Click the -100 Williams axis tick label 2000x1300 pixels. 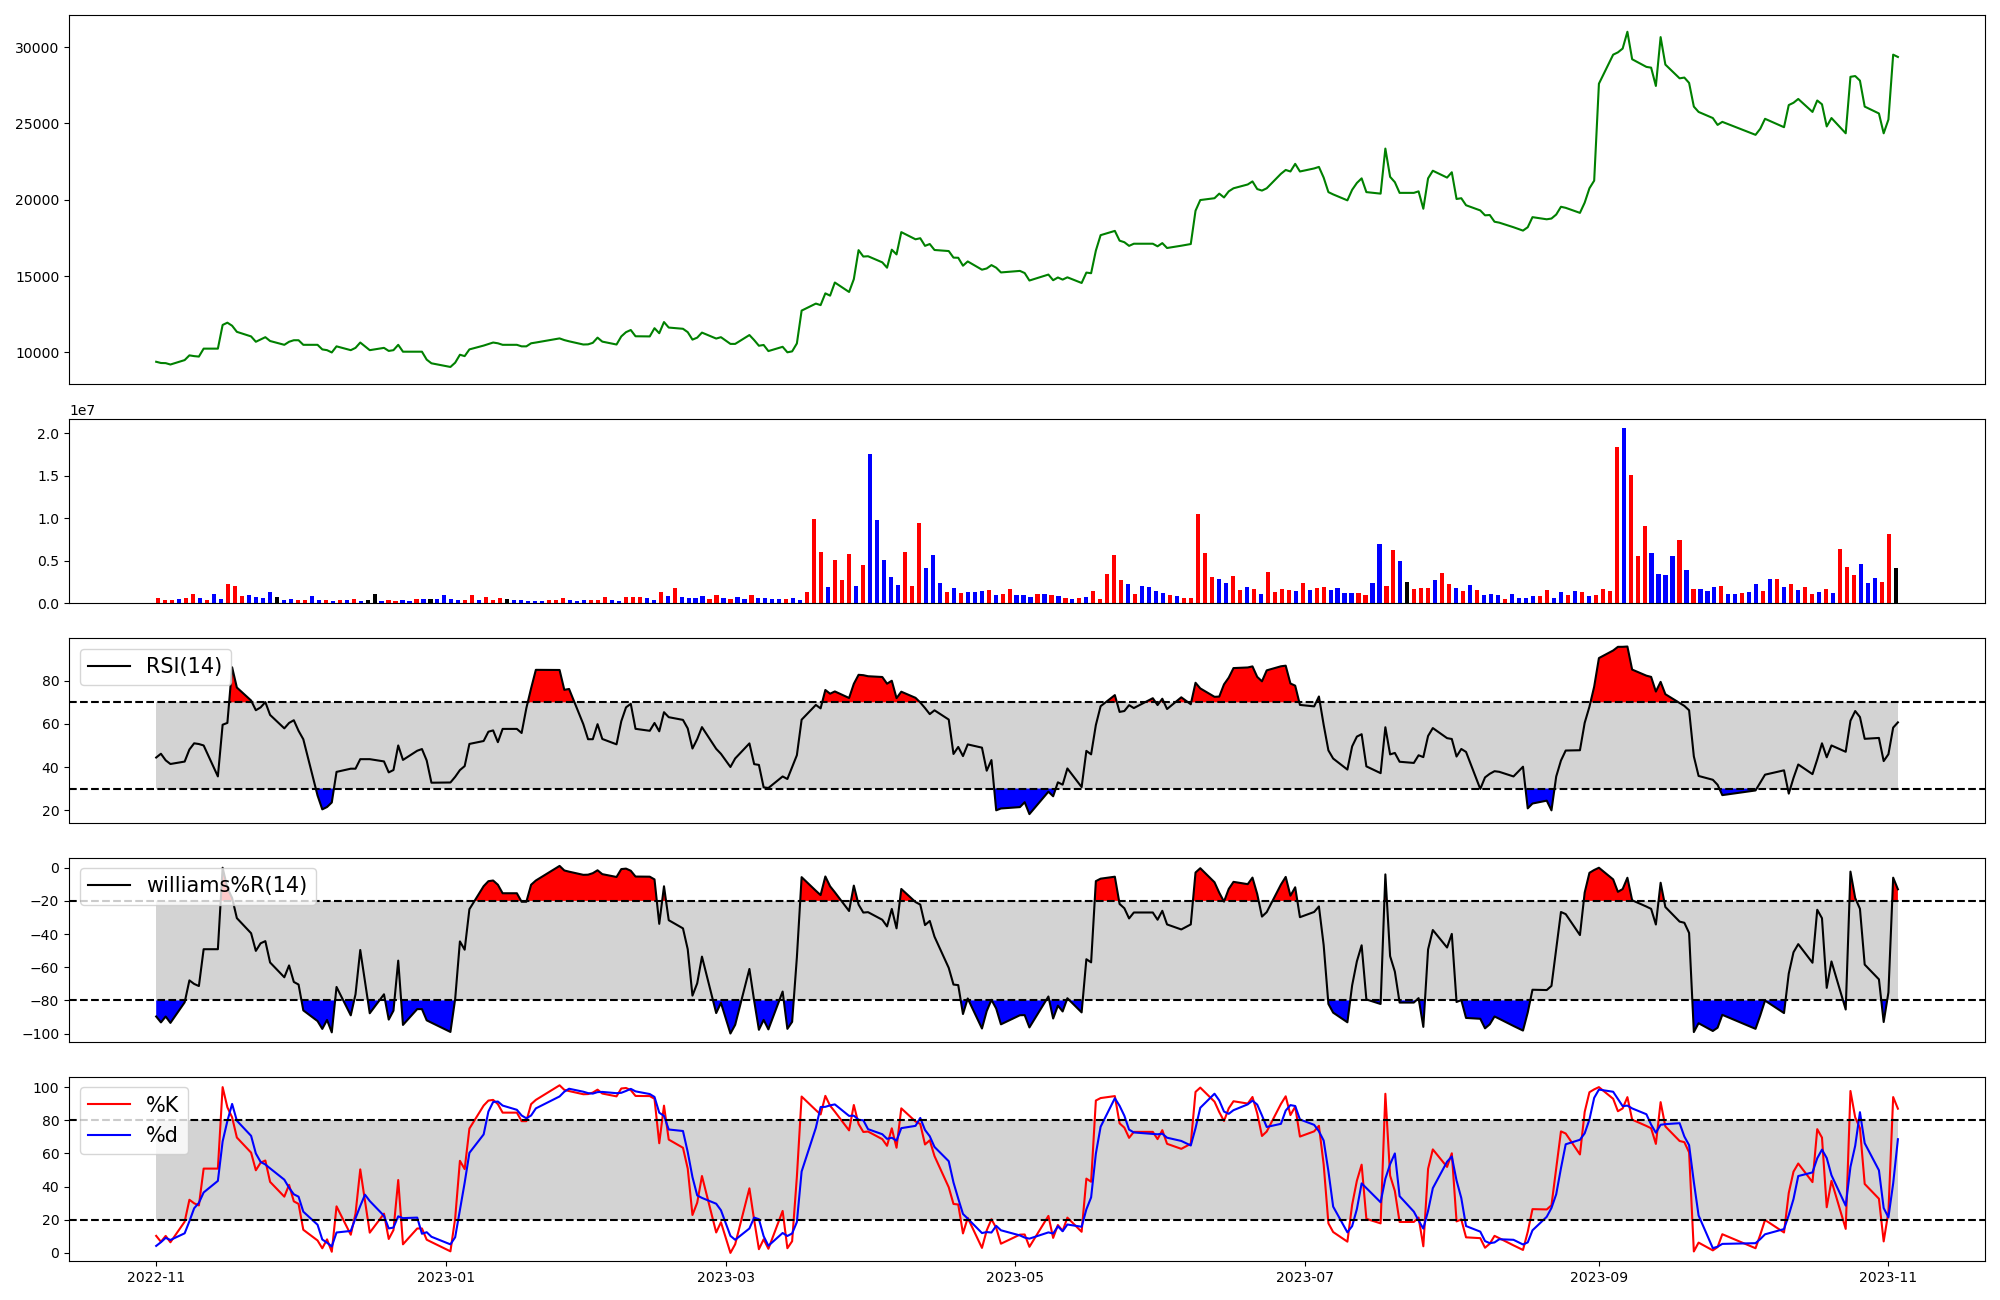pyautogui.click(x=42, y=1034)
